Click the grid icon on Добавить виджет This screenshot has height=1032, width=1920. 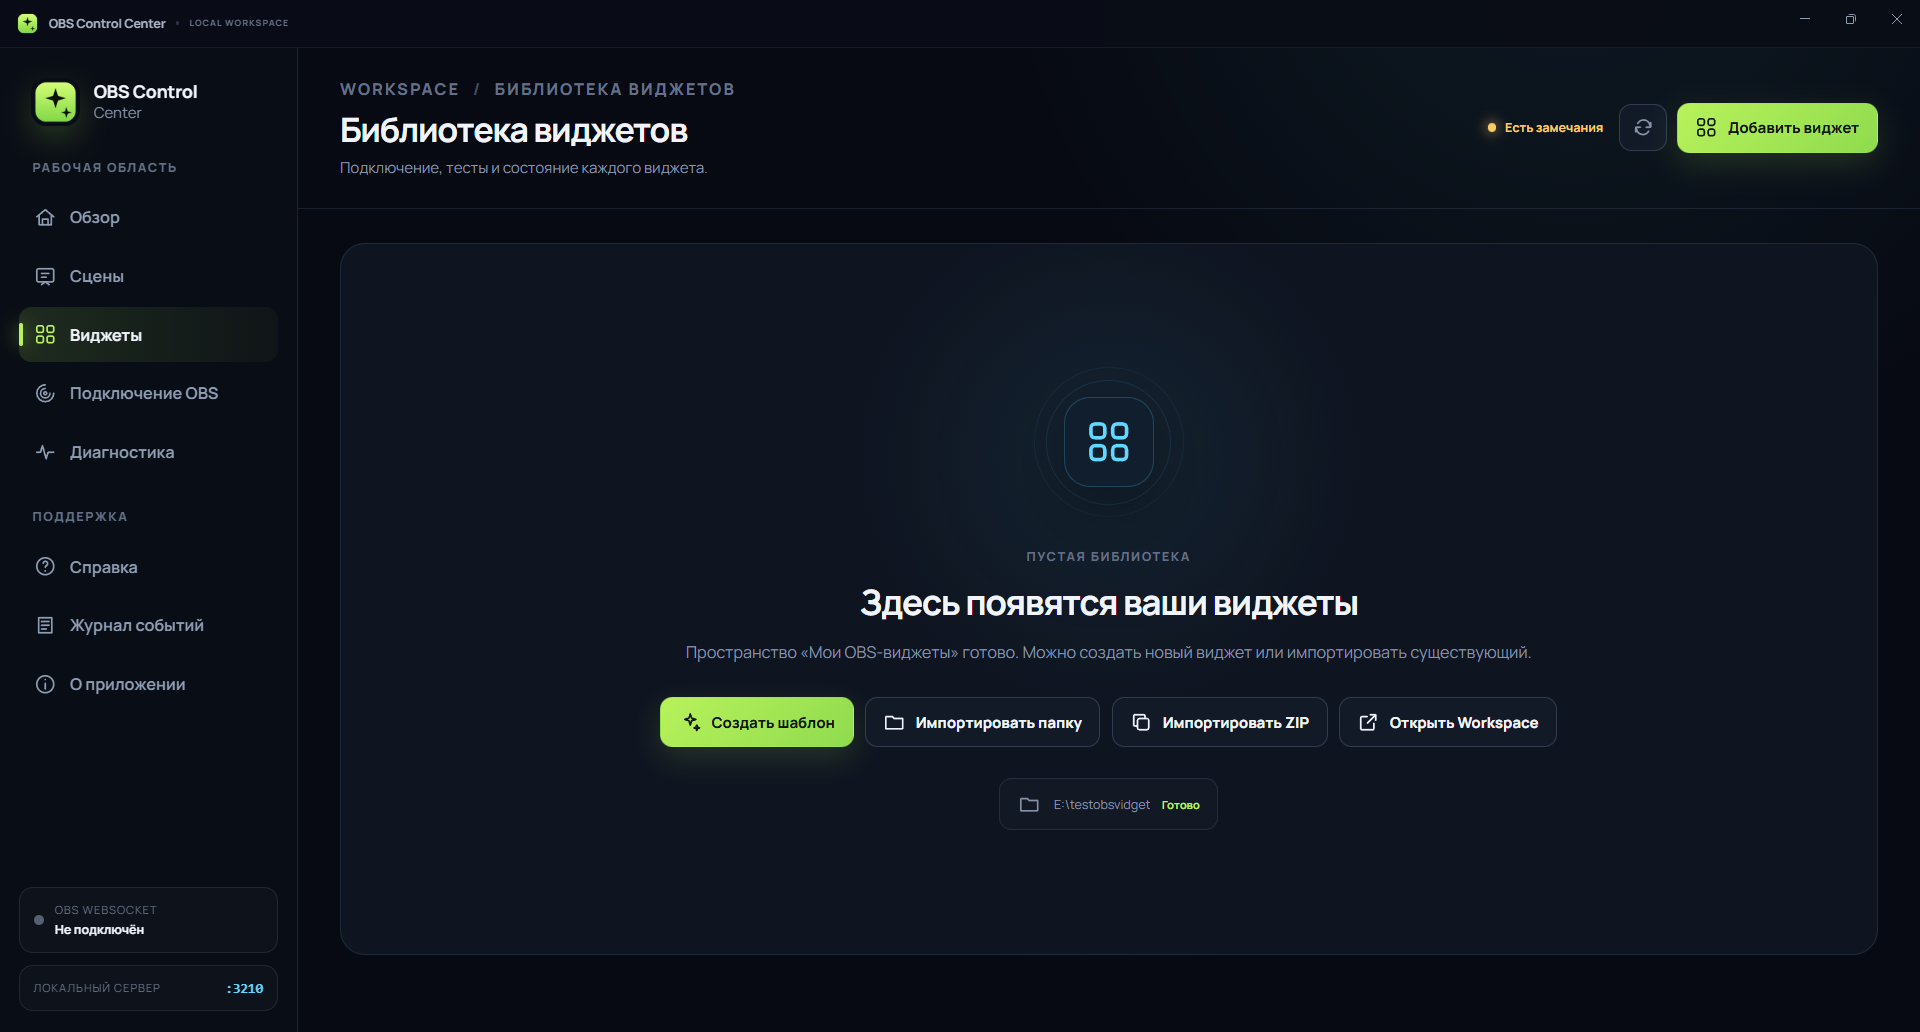[1706, 127]
